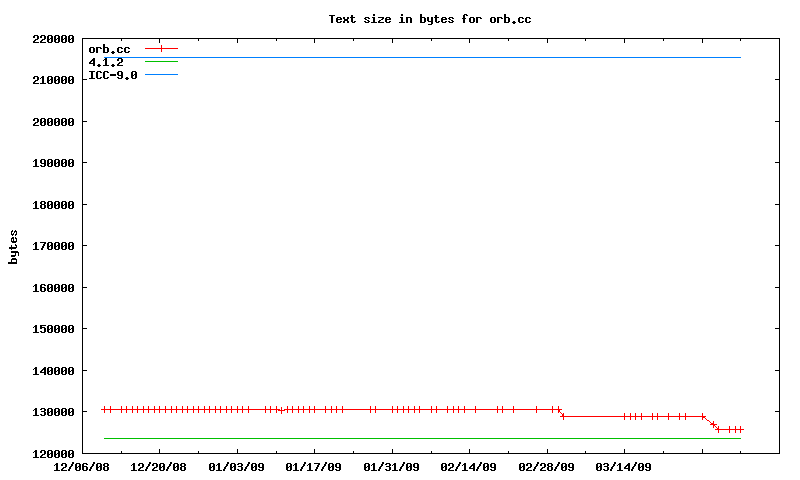Select the 01/03/09 x-axis date label
The height and width of the screenshot is (480, 800).
(237, 467)
